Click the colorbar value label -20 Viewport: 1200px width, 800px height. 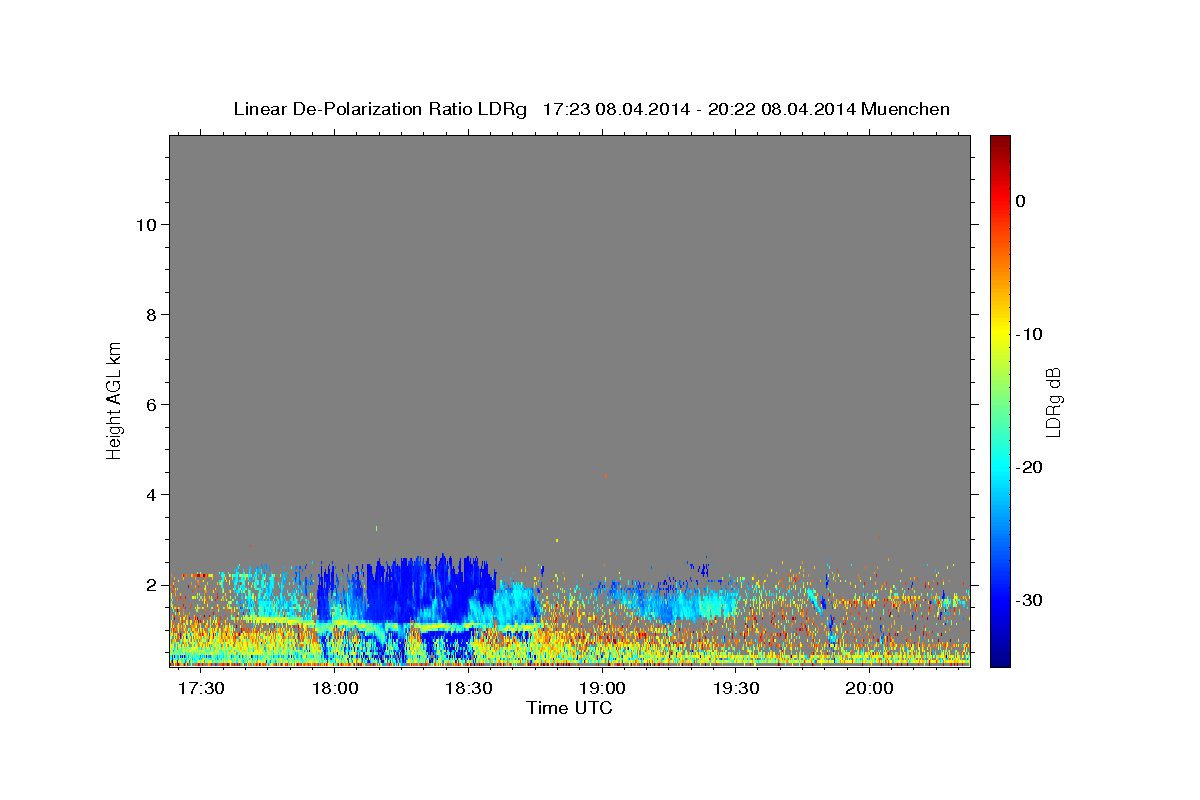pyautogui.click(x=1028, y=467)
